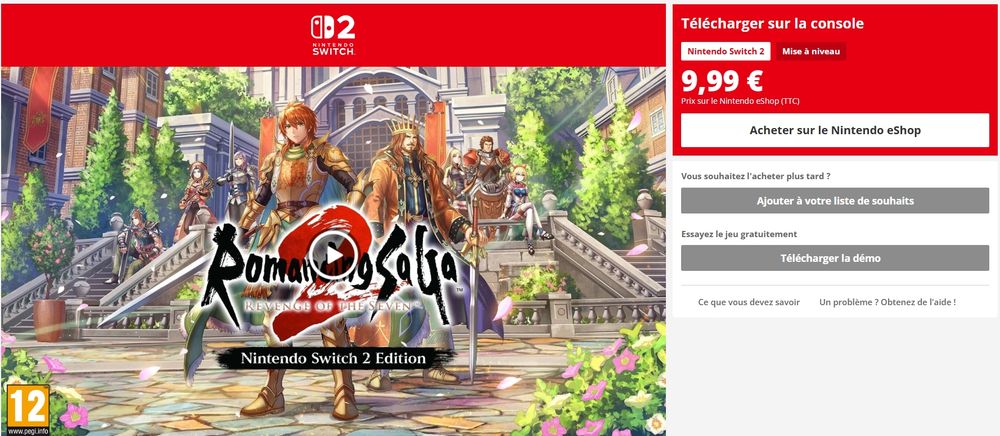Image resolution: width=1000 pixels, height=436 pixels.
Task: Open the Ce que vous devez savoir link
Action: (x=749, y=302)
